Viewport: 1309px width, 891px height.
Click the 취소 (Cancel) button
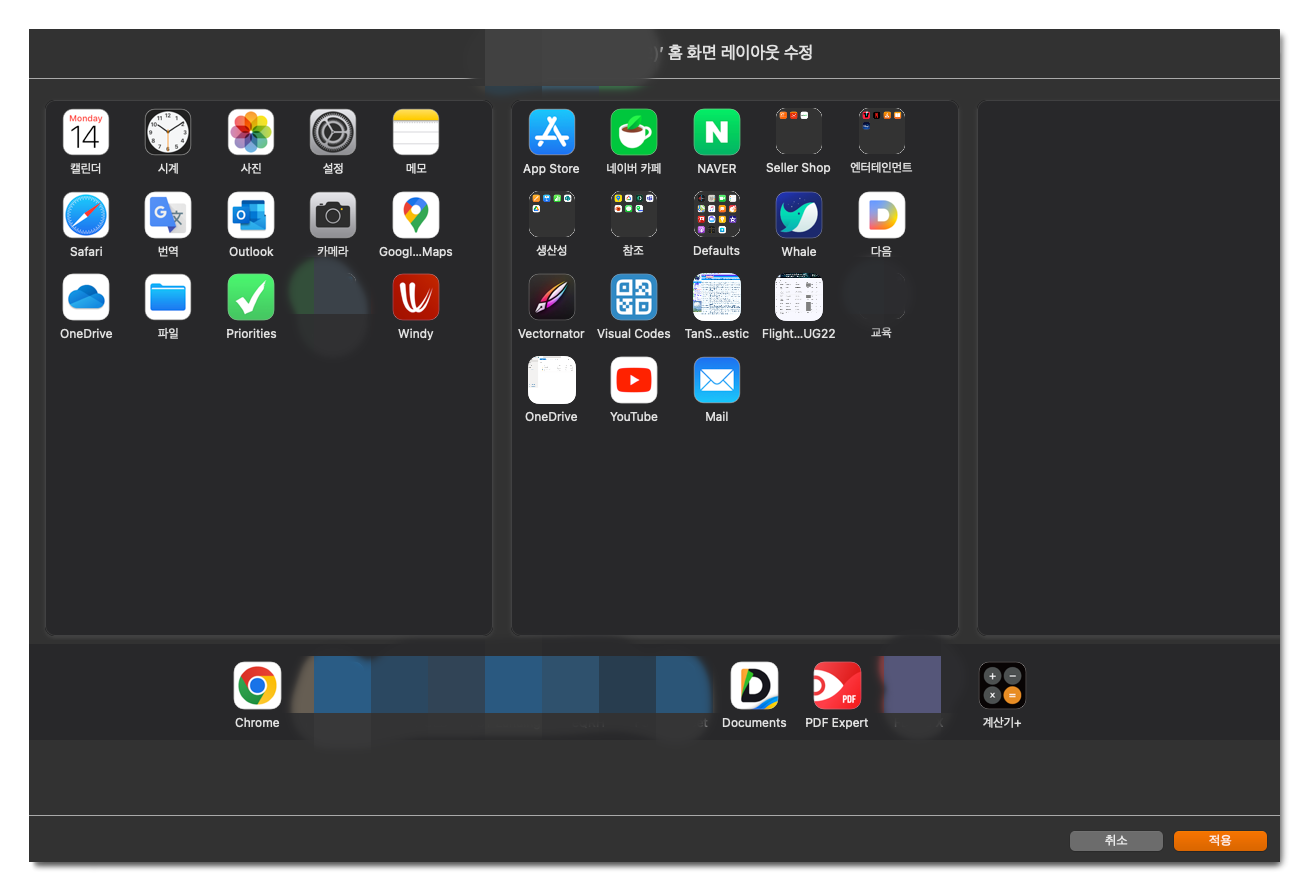[x=1116, y=841]
